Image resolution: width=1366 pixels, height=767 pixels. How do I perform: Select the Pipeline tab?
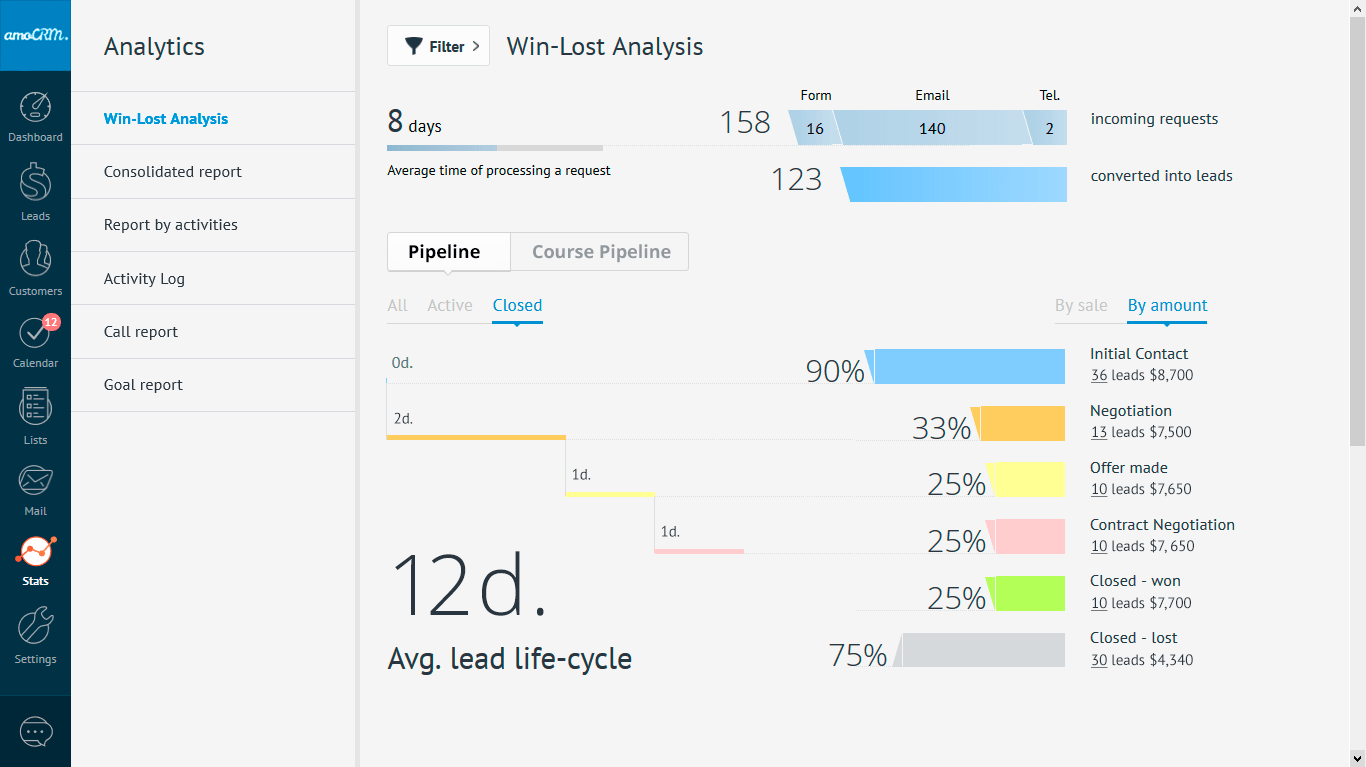[444, 252]
